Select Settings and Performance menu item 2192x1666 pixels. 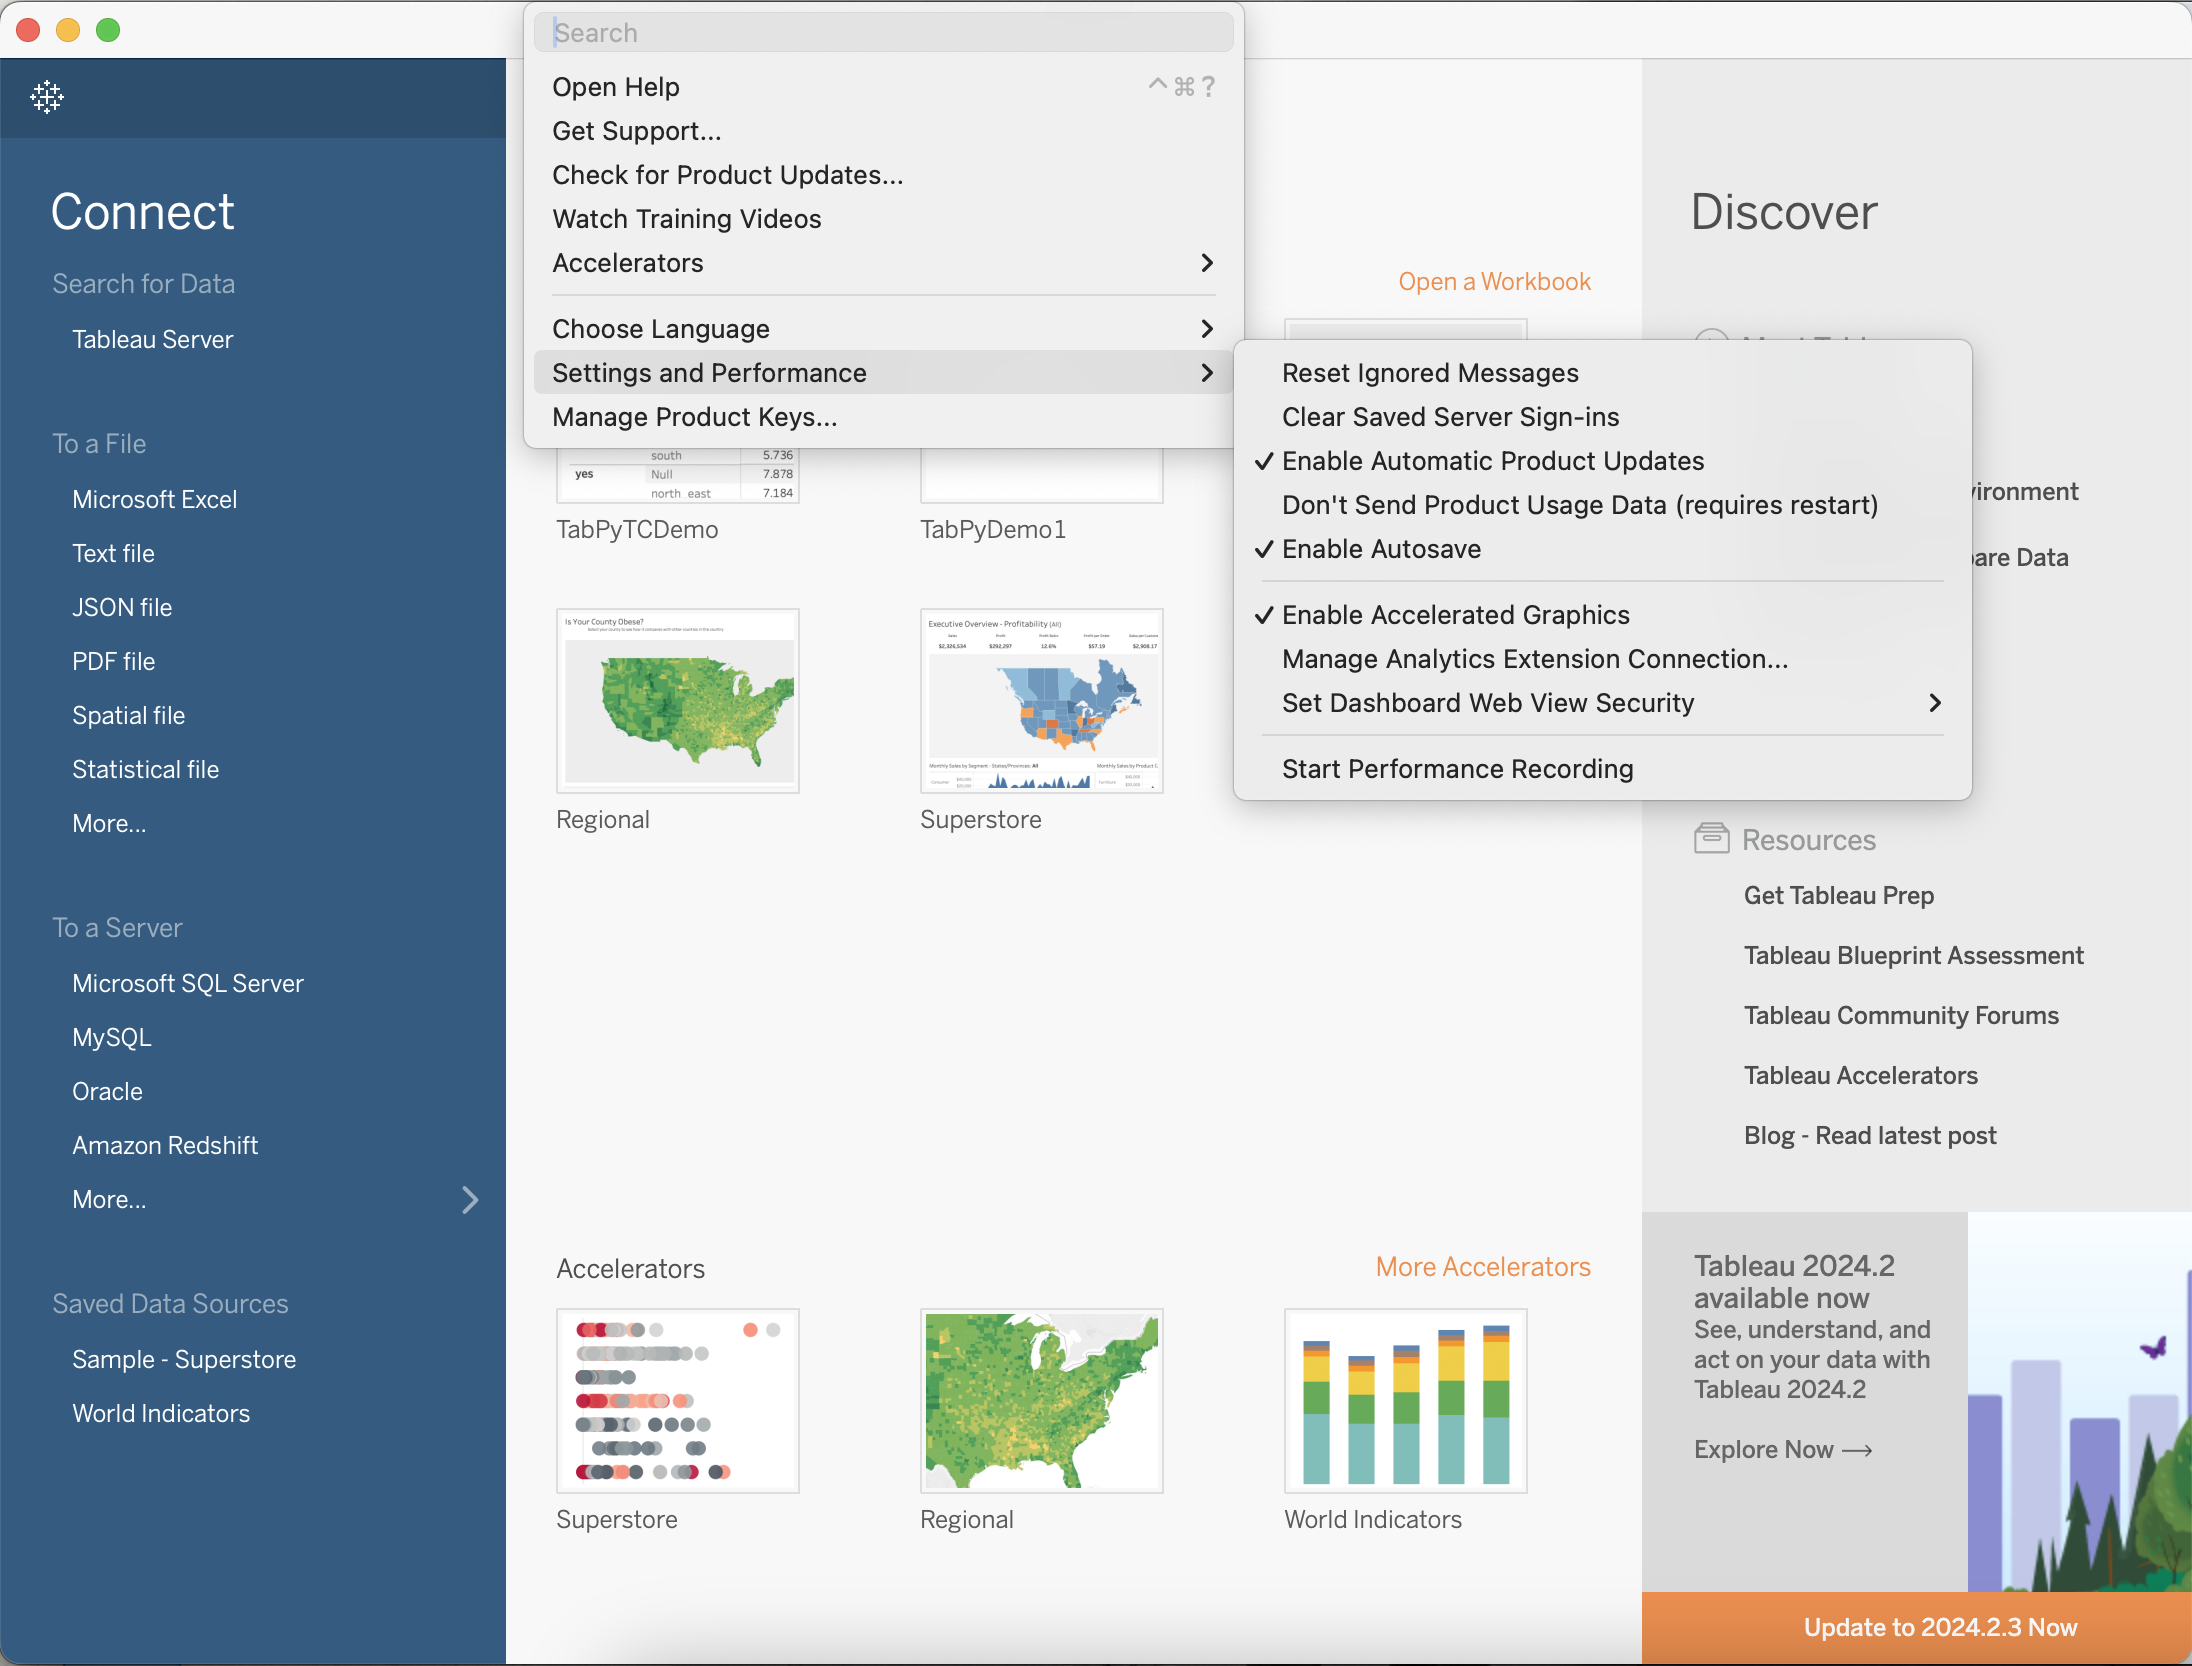point(883,373)
